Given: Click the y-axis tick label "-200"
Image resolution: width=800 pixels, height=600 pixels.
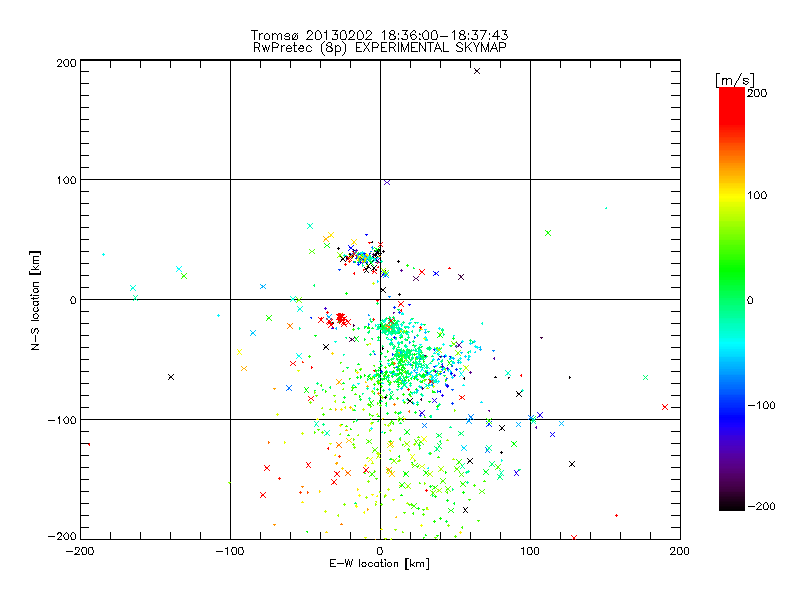Looking at the screenshot, I should tap(62, 536).
